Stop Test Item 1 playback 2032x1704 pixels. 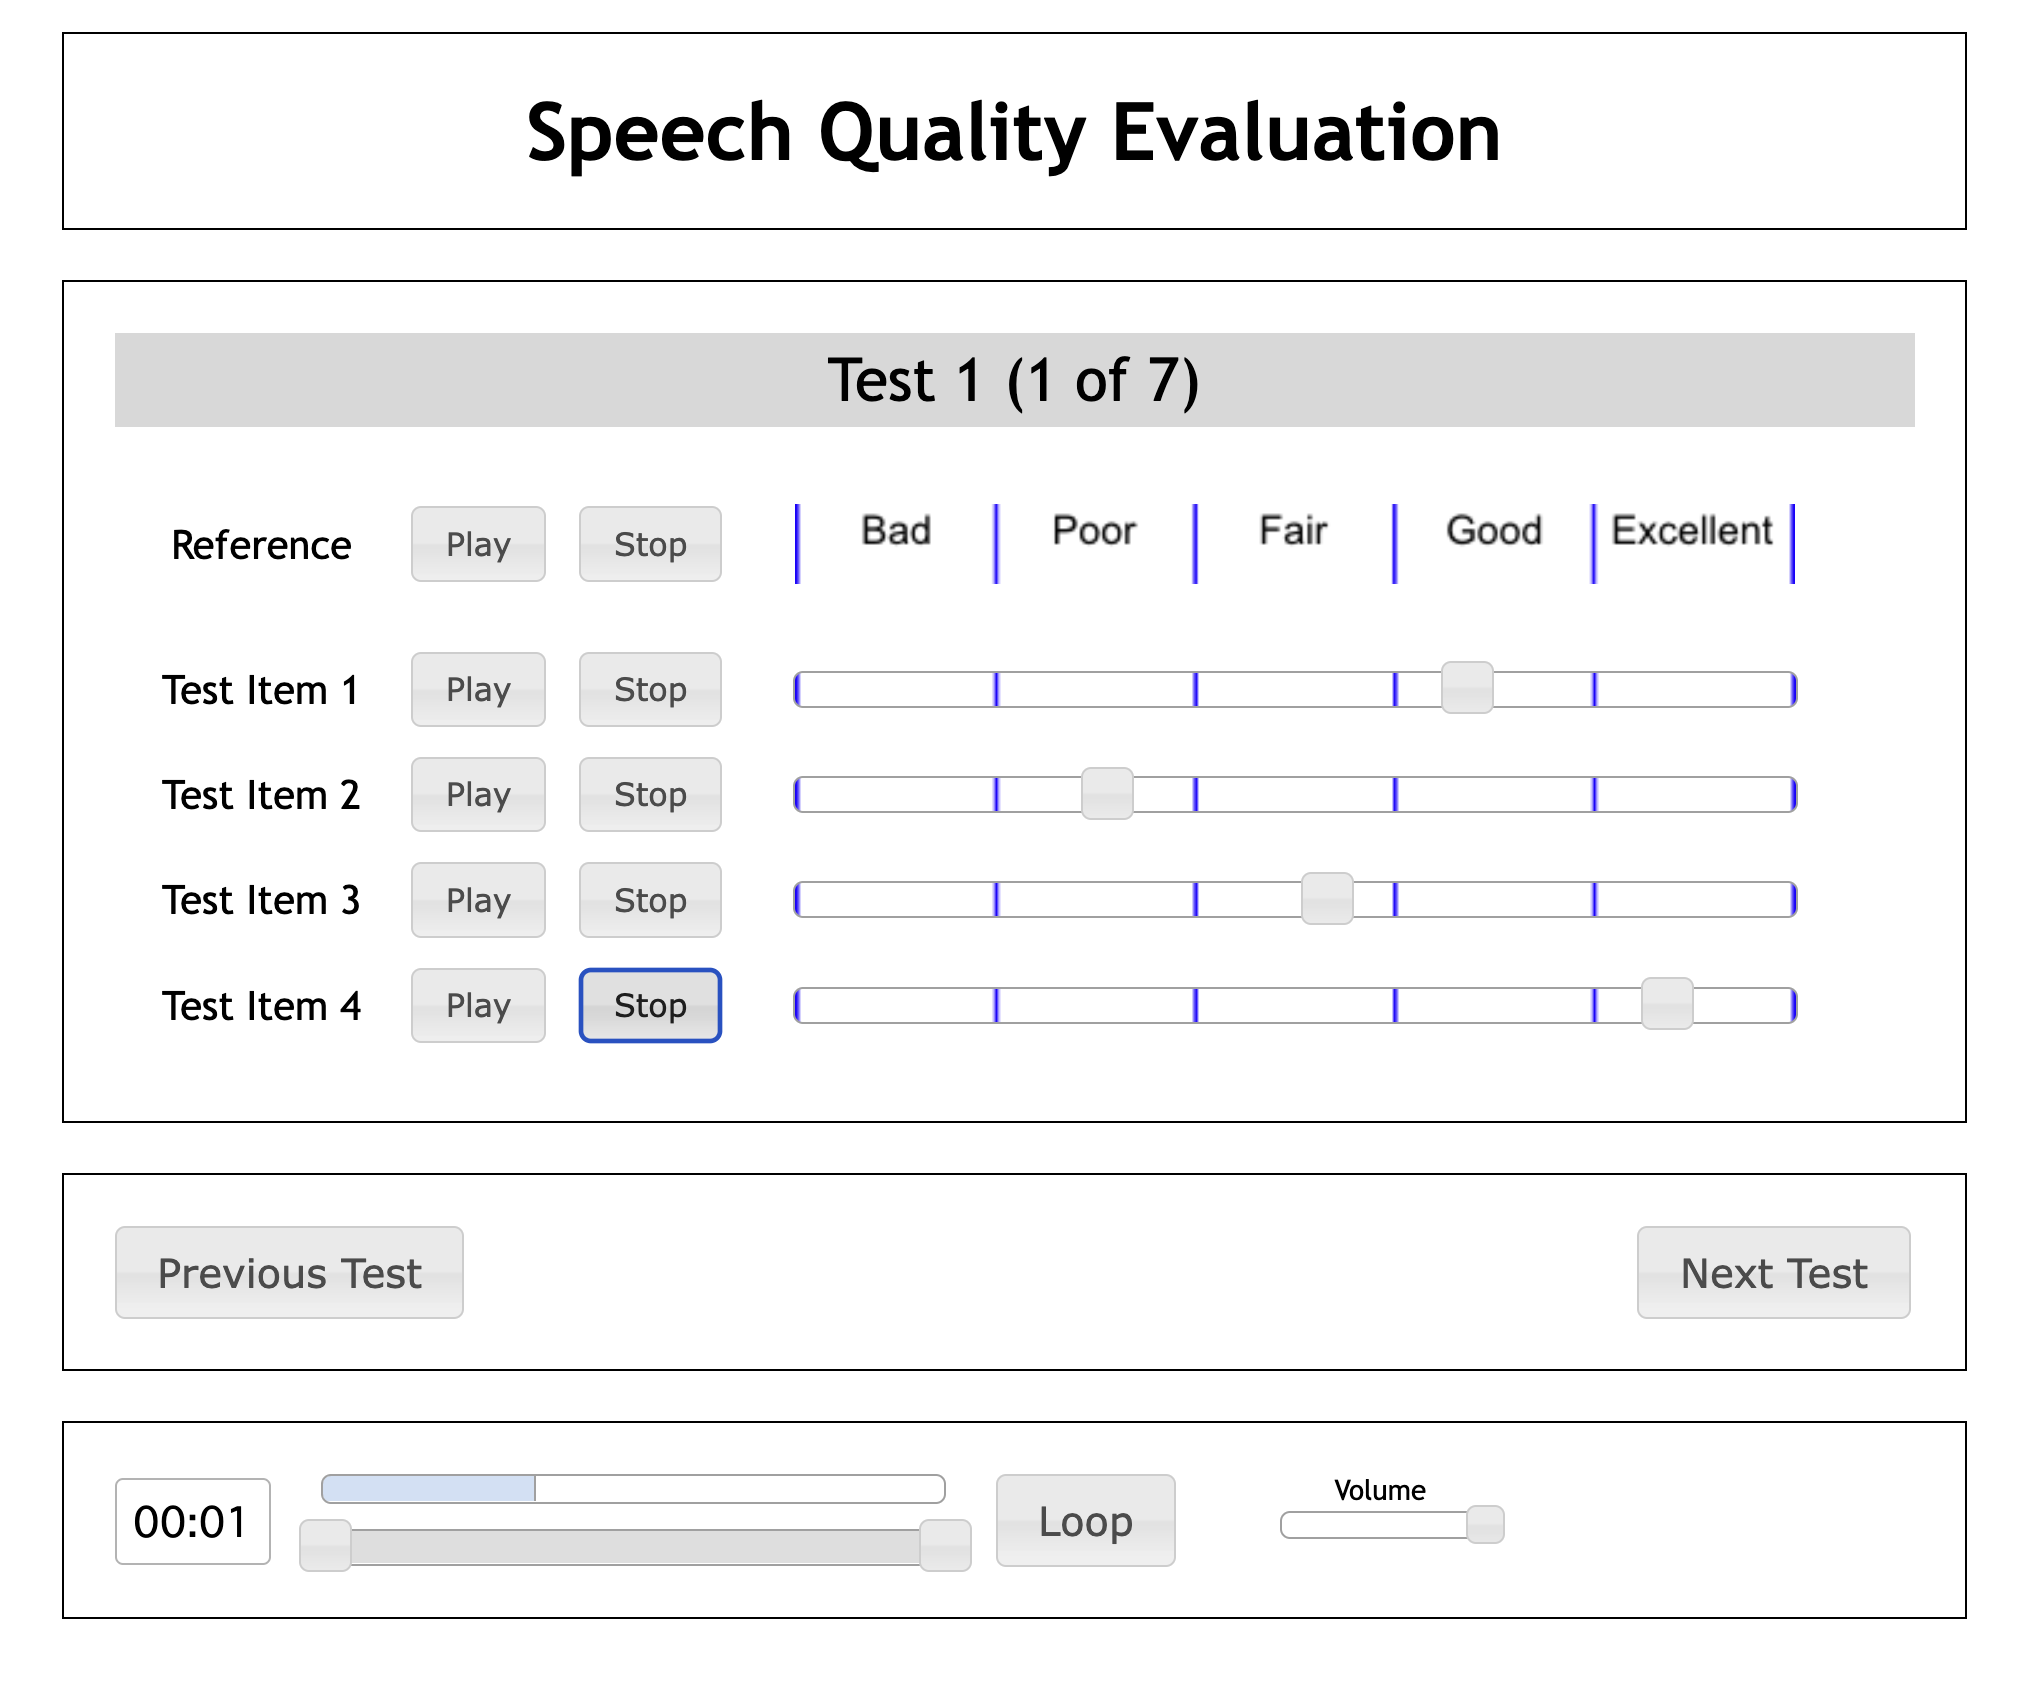650,689
